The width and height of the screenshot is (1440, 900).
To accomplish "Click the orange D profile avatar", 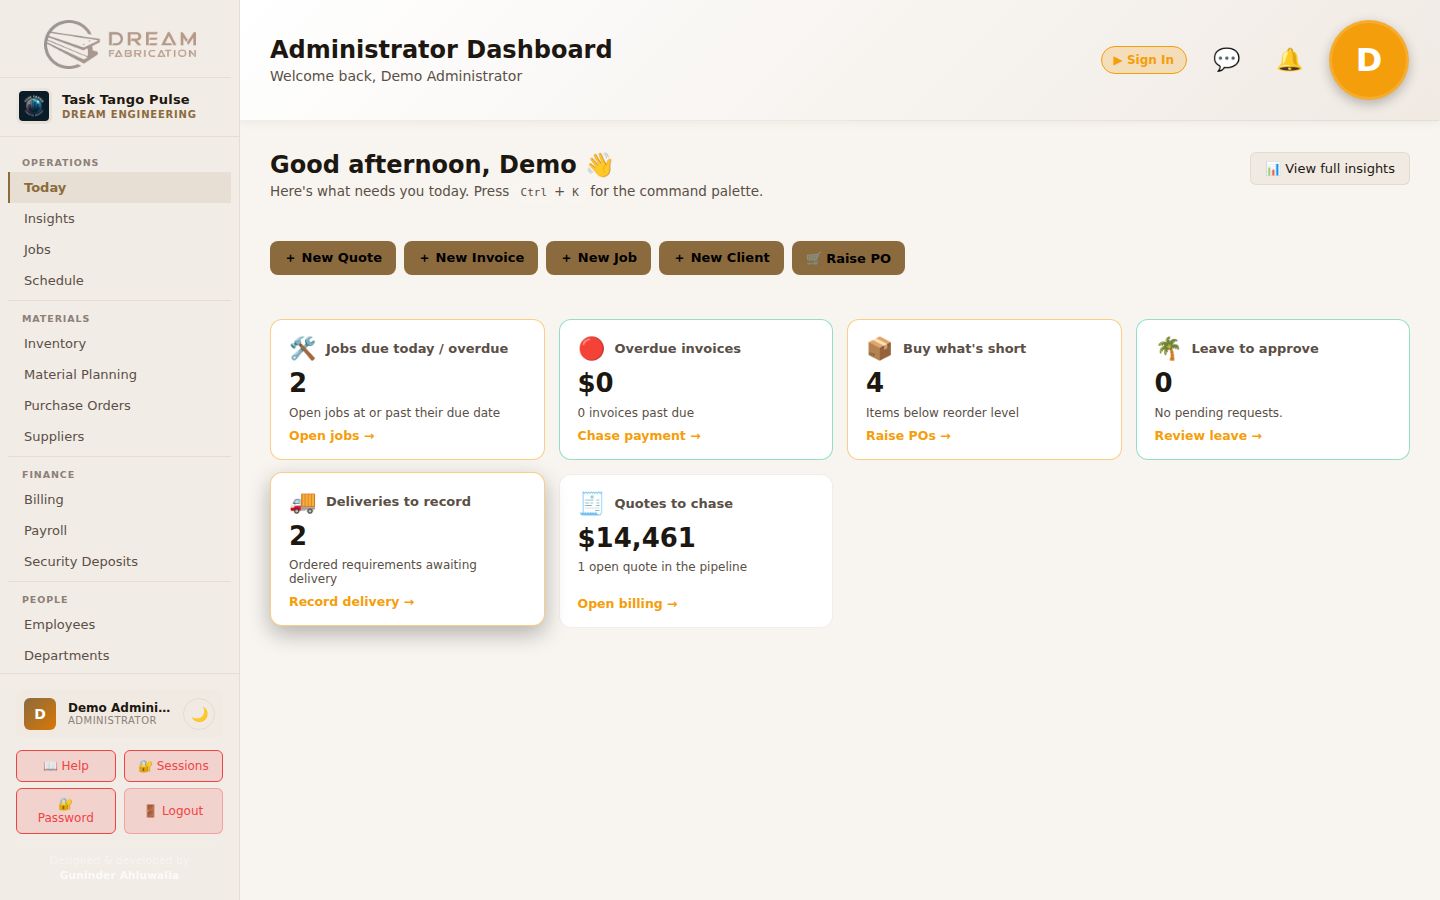I will click(x=1368, y=60).
